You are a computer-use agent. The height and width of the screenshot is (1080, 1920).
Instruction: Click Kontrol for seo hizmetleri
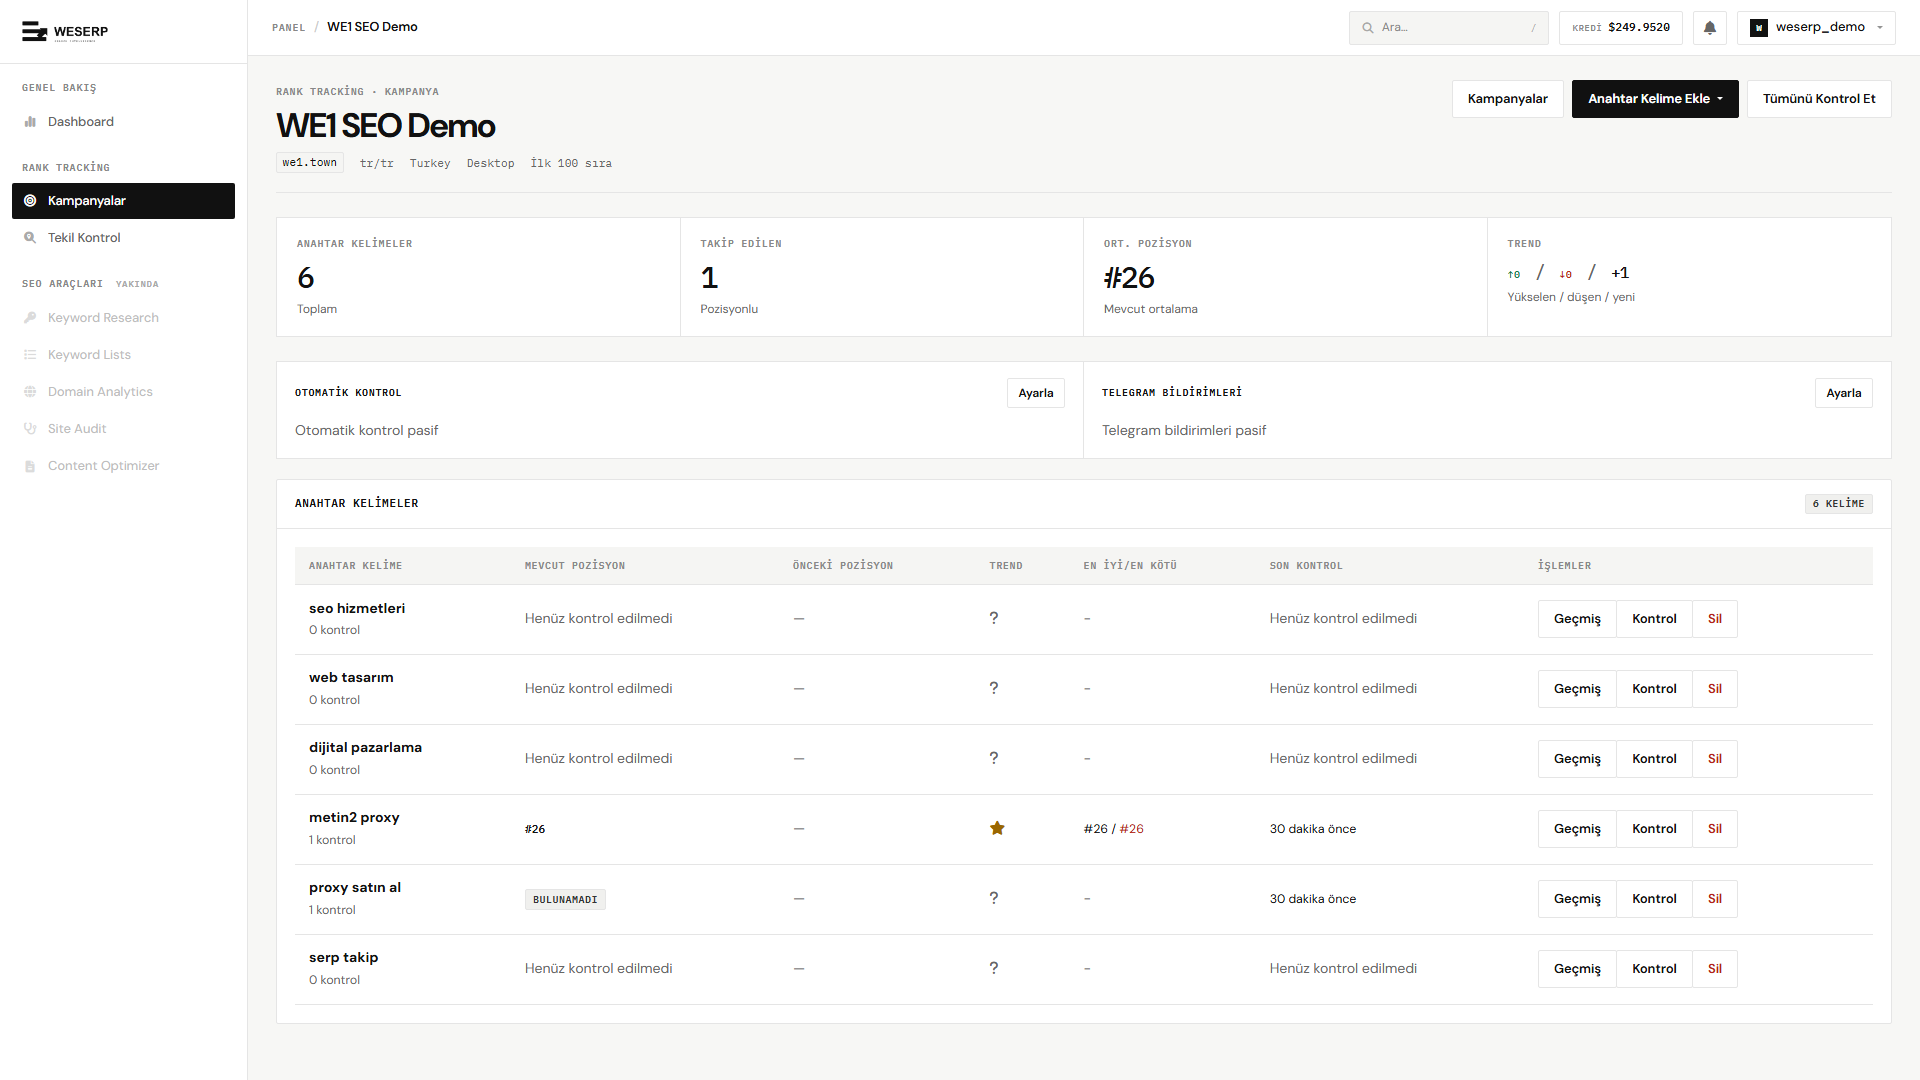(x=1654, y=619)
